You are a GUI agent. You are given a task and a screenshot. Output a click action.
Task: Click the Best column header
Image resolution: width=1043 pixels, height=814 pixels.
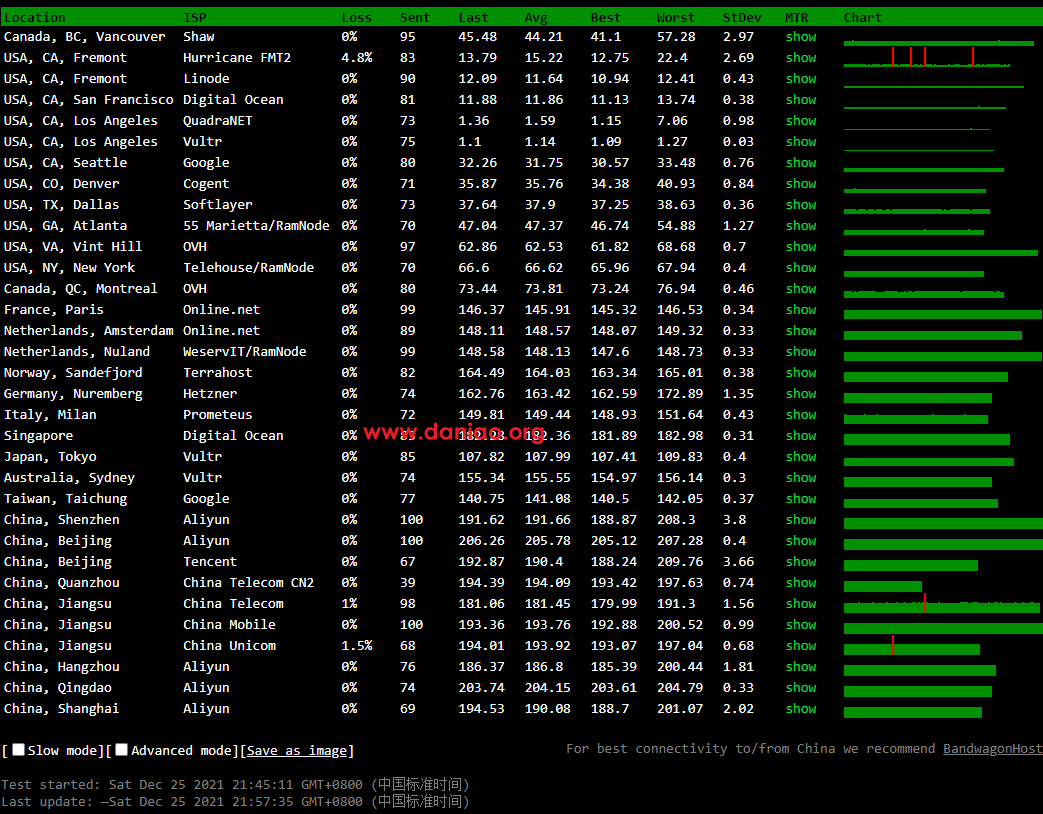click(x=606, y=17)
